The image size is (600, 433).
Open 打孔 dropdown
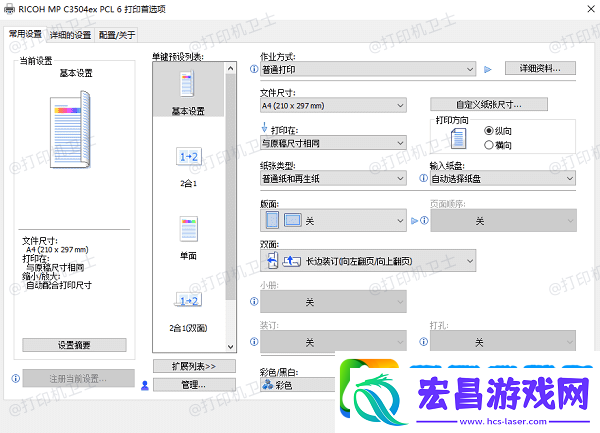502,341
